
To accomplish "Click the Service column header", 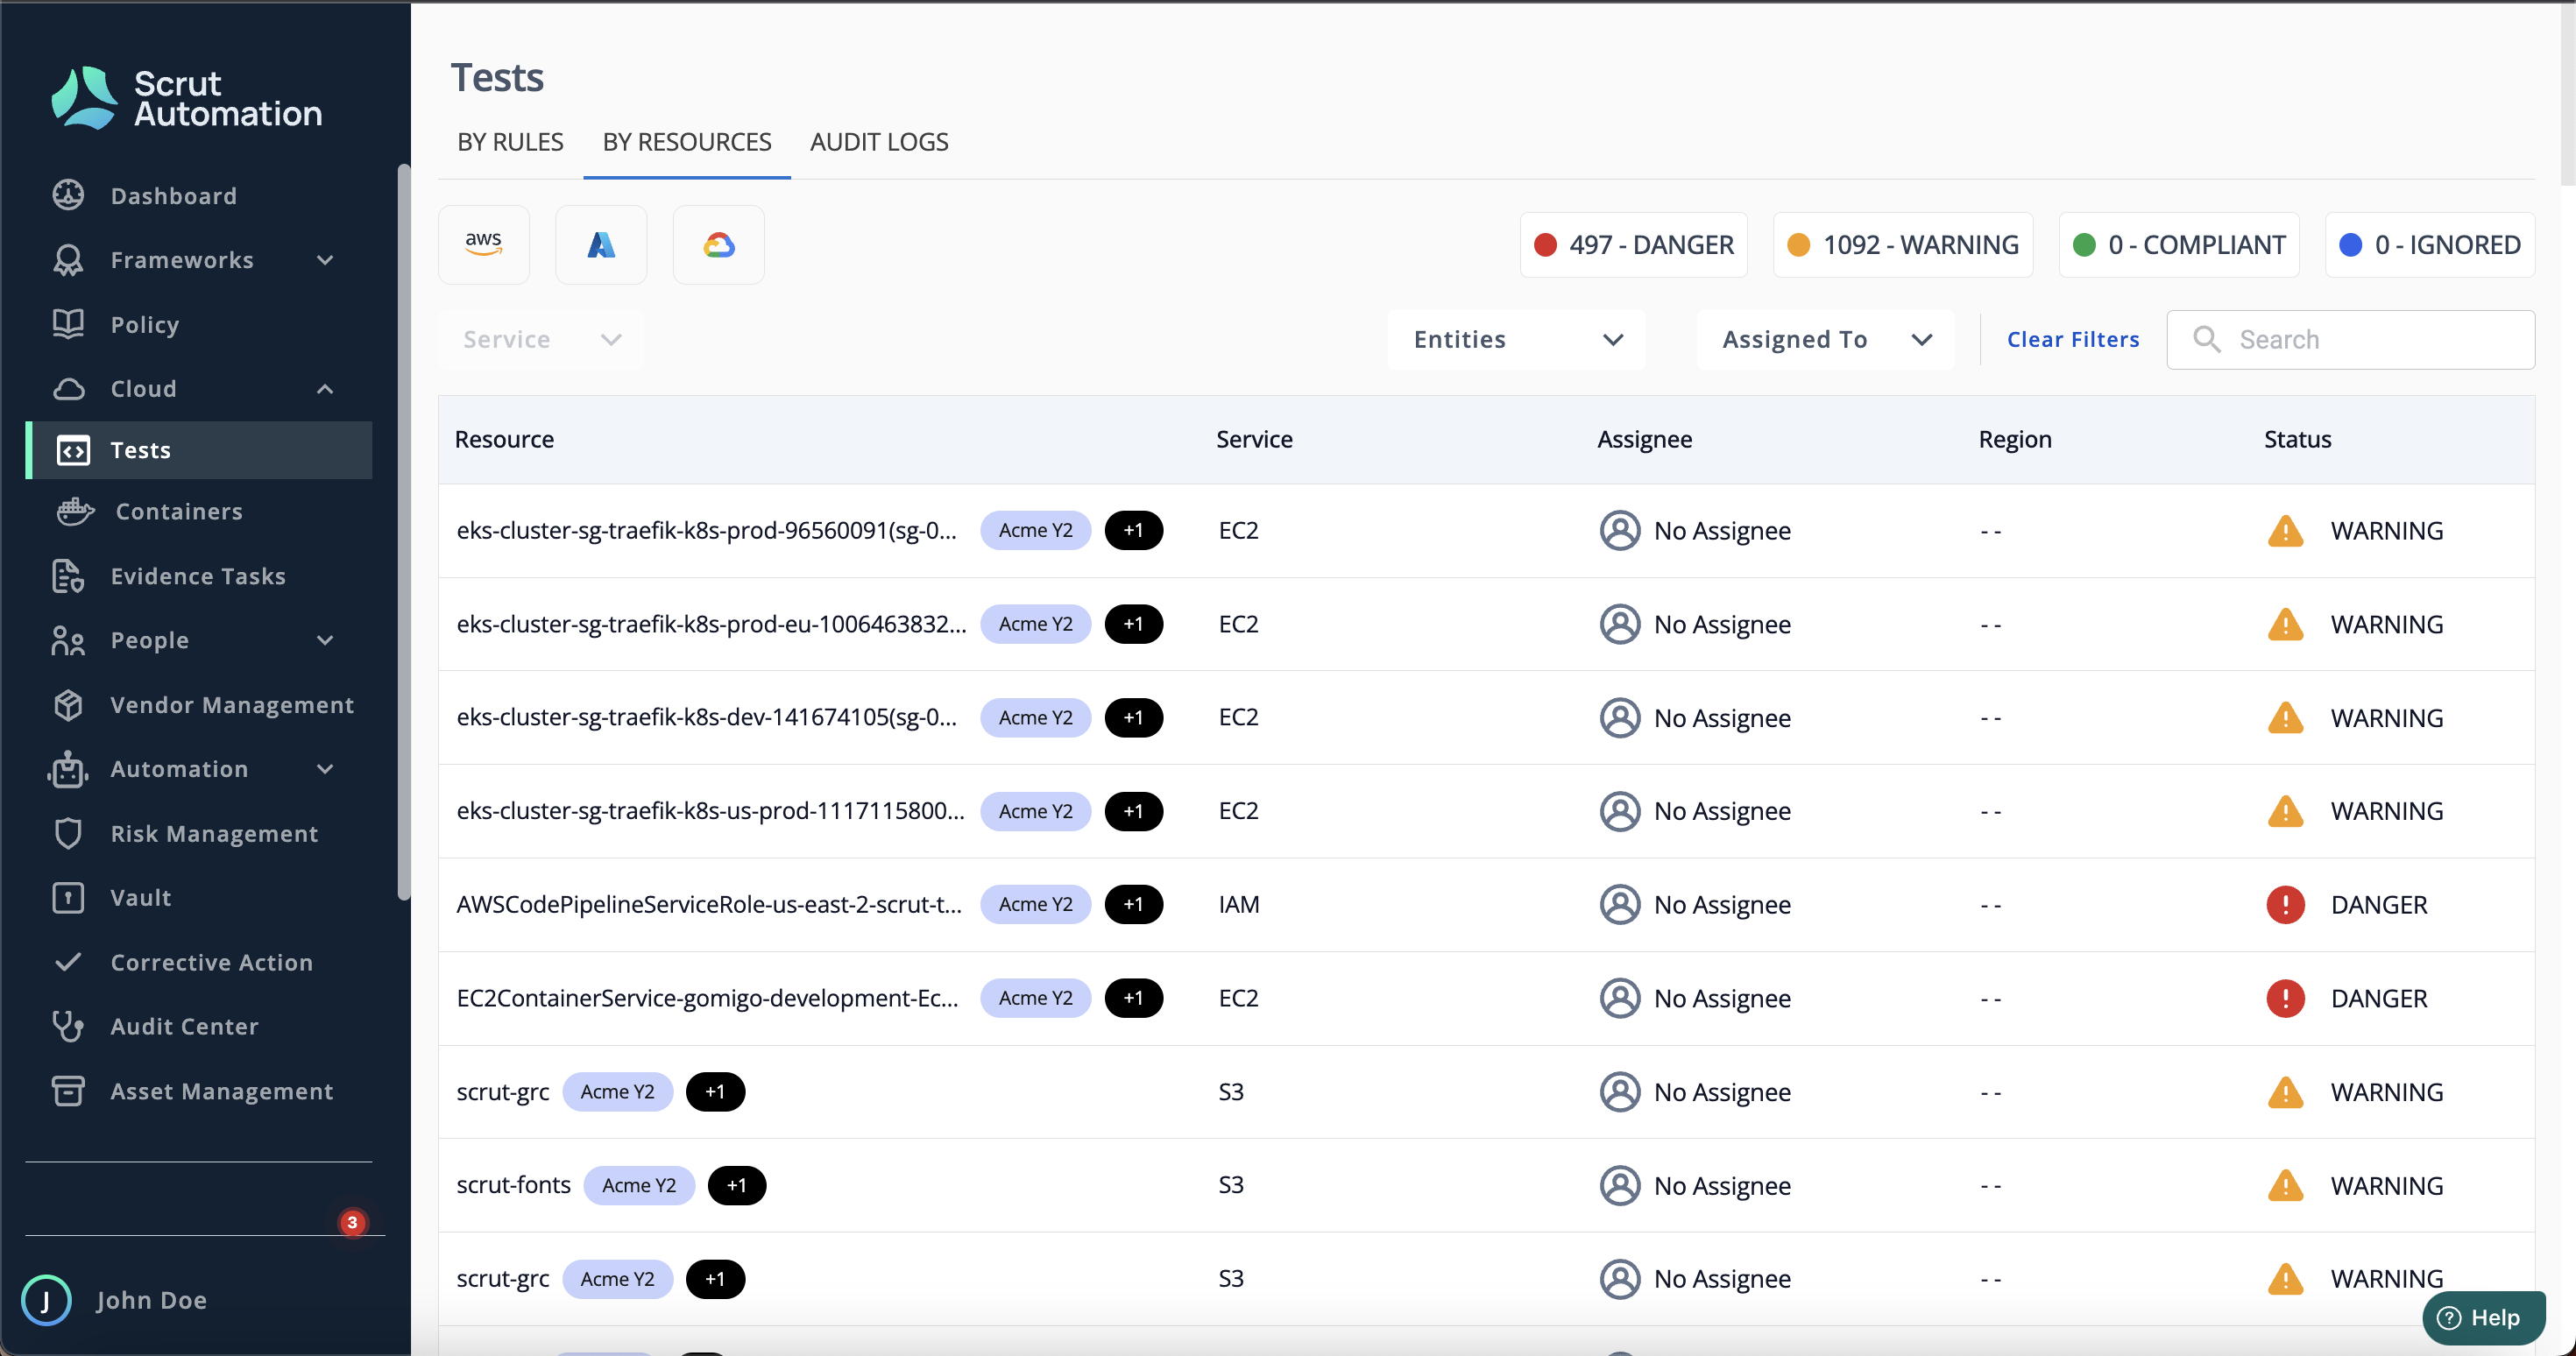I will [x=1254, y=439].
